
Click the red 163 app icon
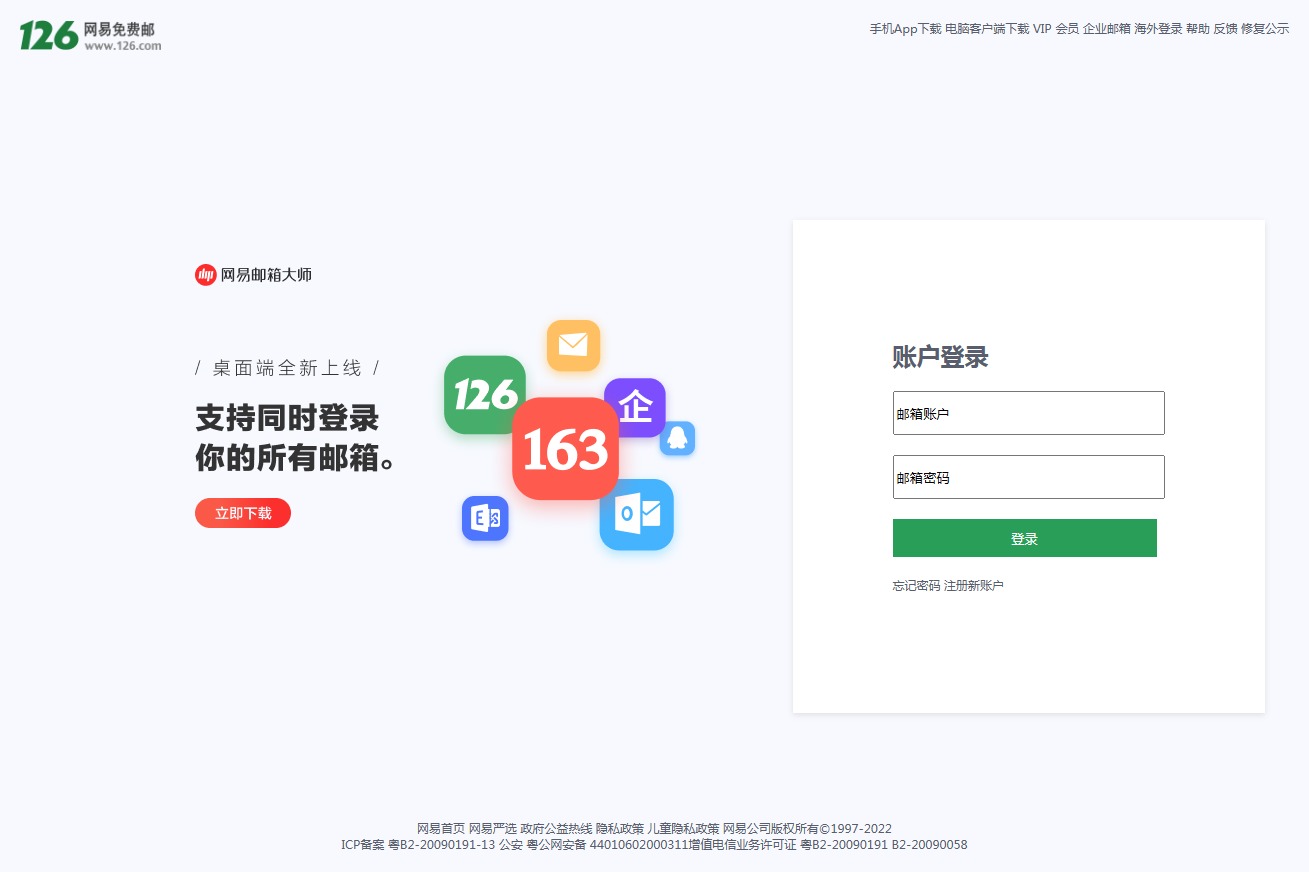[565, 449]
